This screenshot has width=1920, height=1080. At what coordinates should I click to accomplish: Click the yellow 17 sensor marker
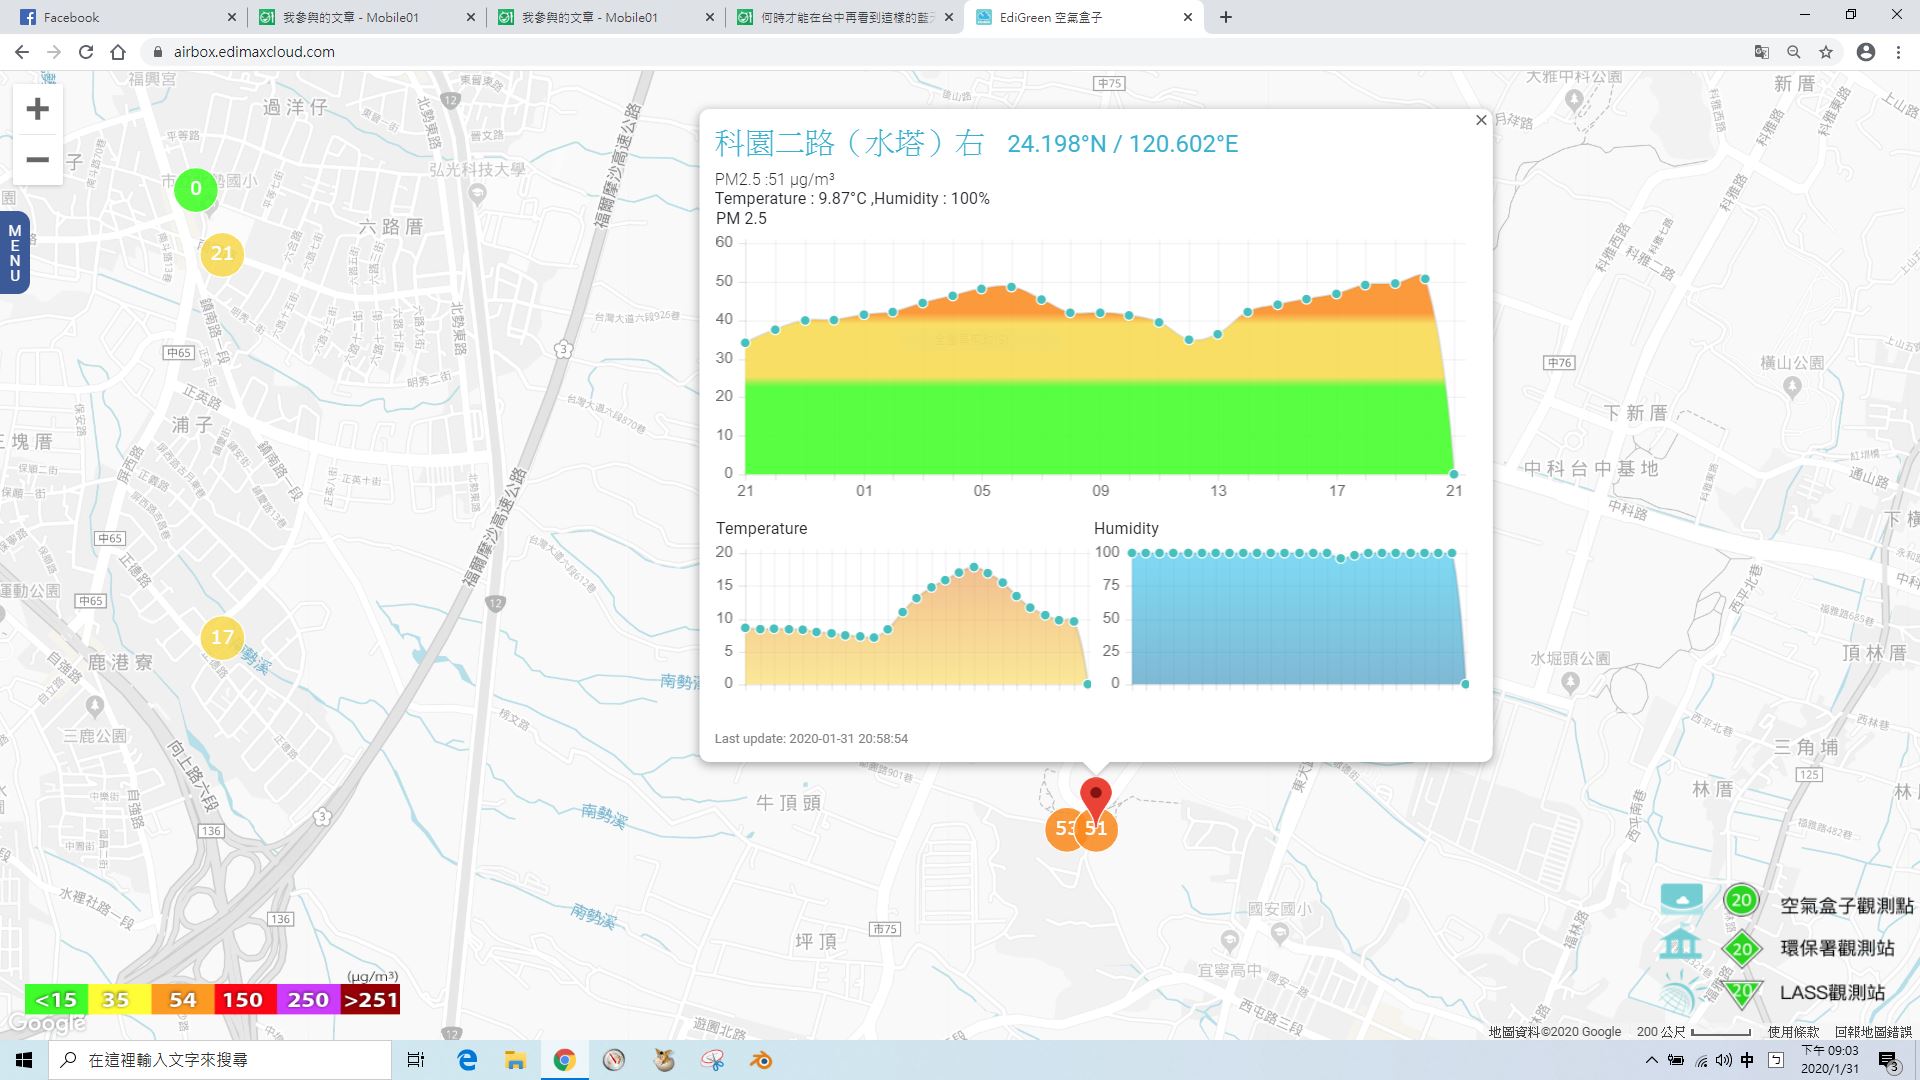pyautogui.click(x=222, y=637)
